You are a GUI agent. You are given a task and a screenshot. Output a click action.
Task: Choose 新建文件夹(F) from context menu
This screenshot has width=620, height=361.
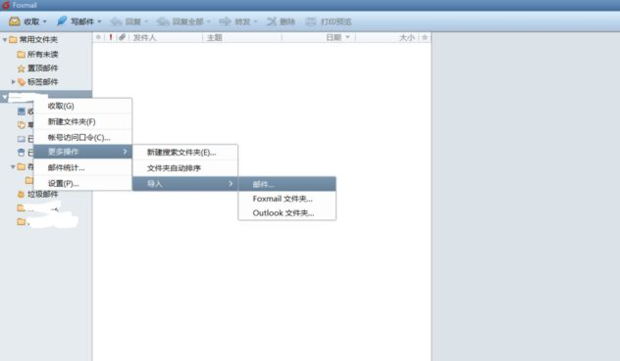[x=83, y=122]
